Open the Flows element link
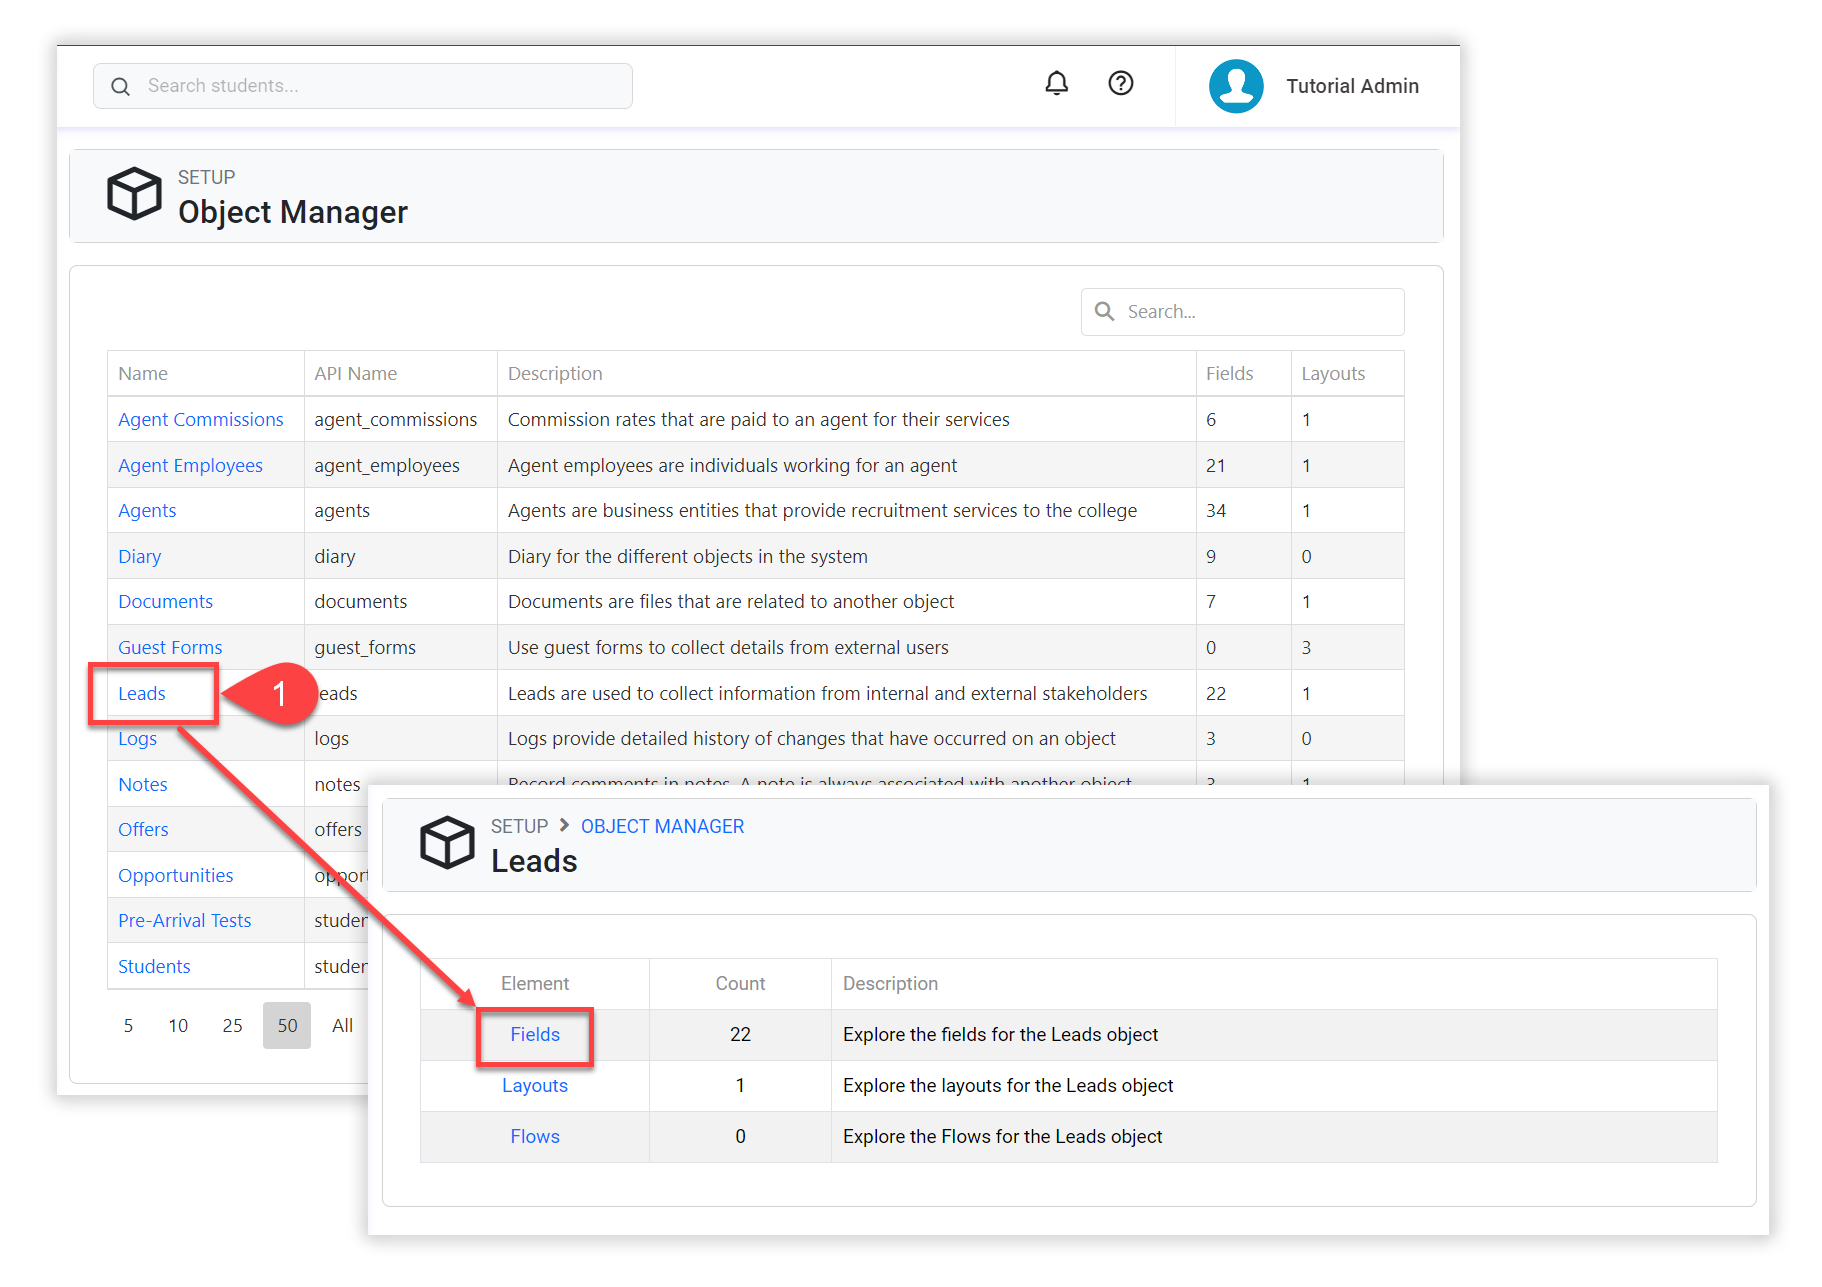The width and height of the screenshot is (1822, 1287). [x=535, y=1137]
